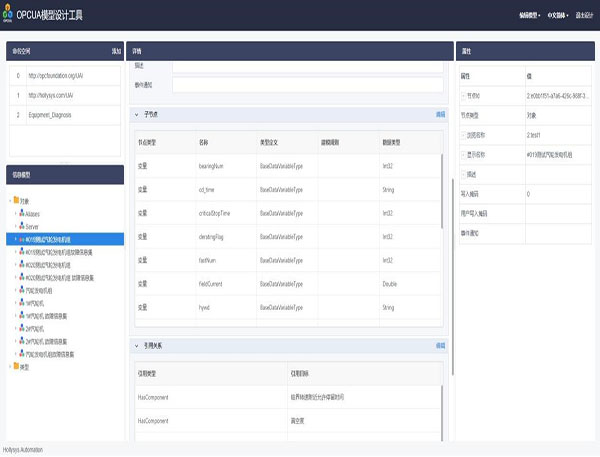
Task: Click the OPCUA logo icon in header
Action: tap(10, 15)
